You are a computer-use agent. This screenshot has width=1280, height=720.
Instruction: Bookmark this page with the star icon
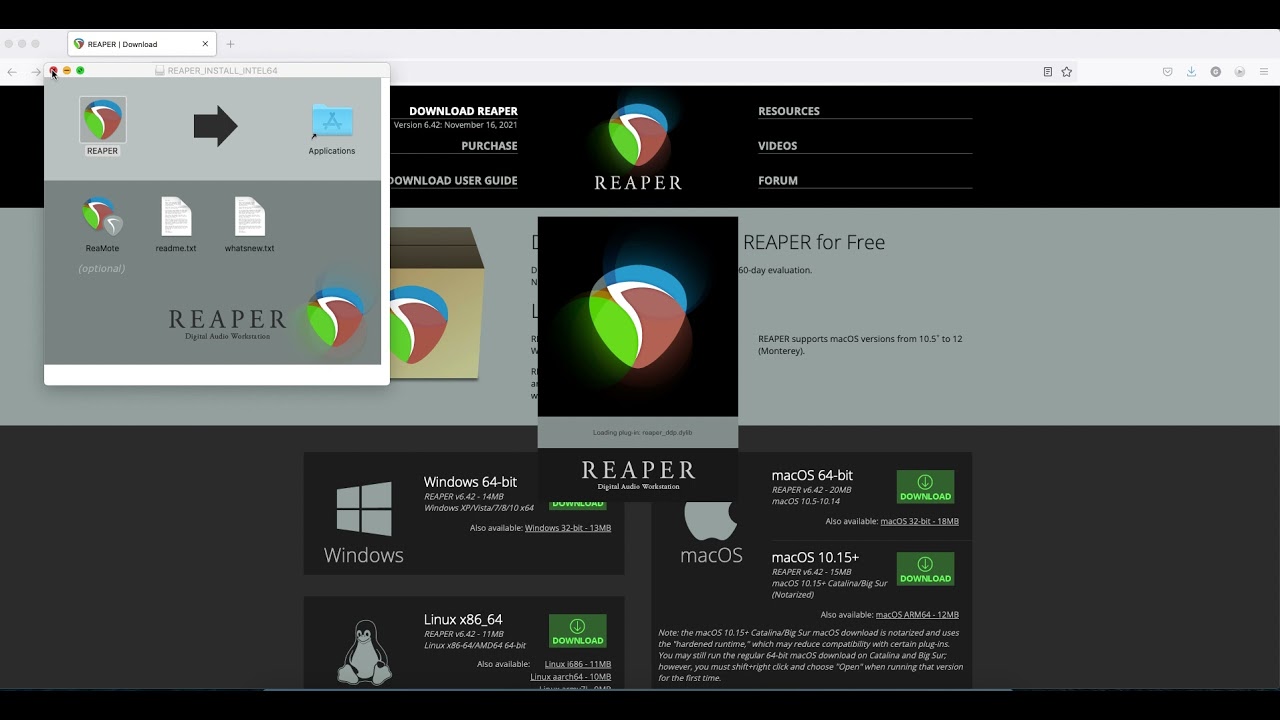(x=1067, y=72)
